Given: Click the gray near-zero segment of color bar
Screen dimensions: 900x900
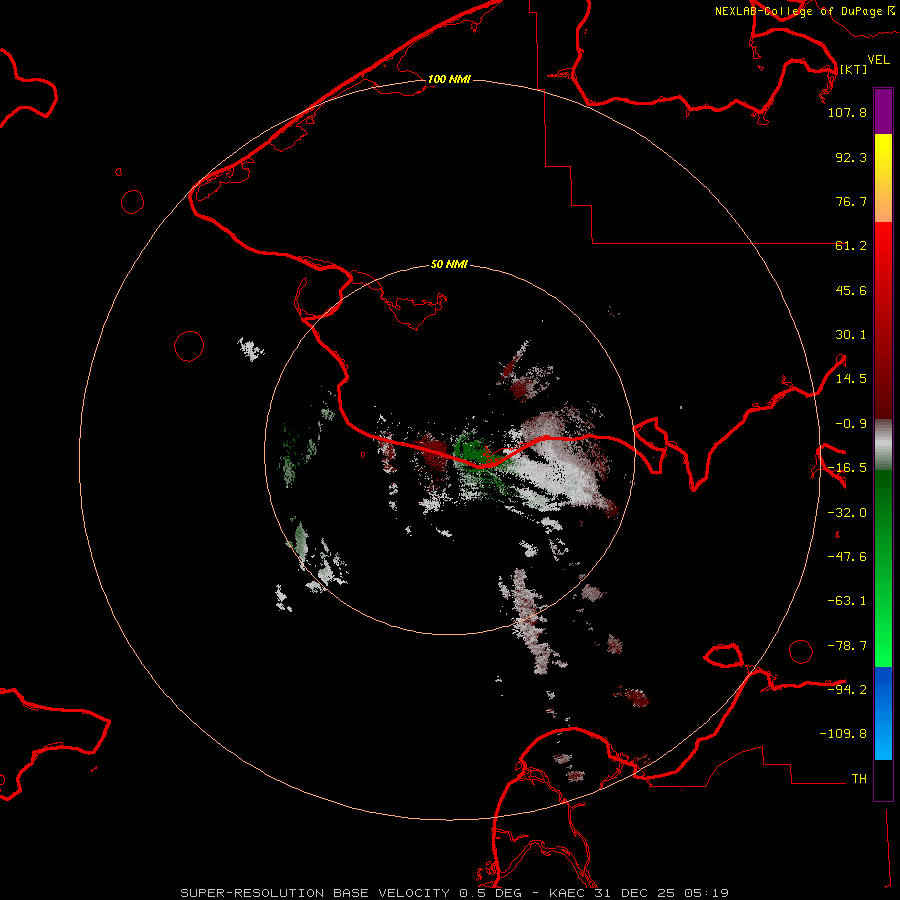Looking at the screenshot, I should [883, 445].
